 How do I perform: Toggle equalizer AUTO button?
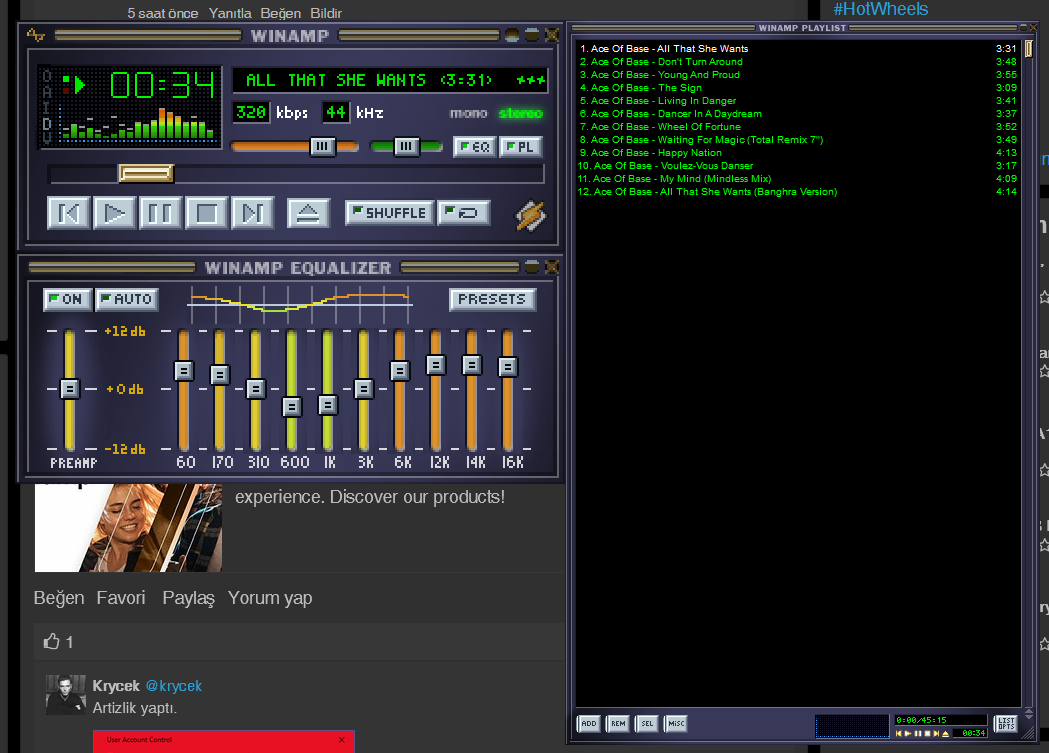[127, 299]
